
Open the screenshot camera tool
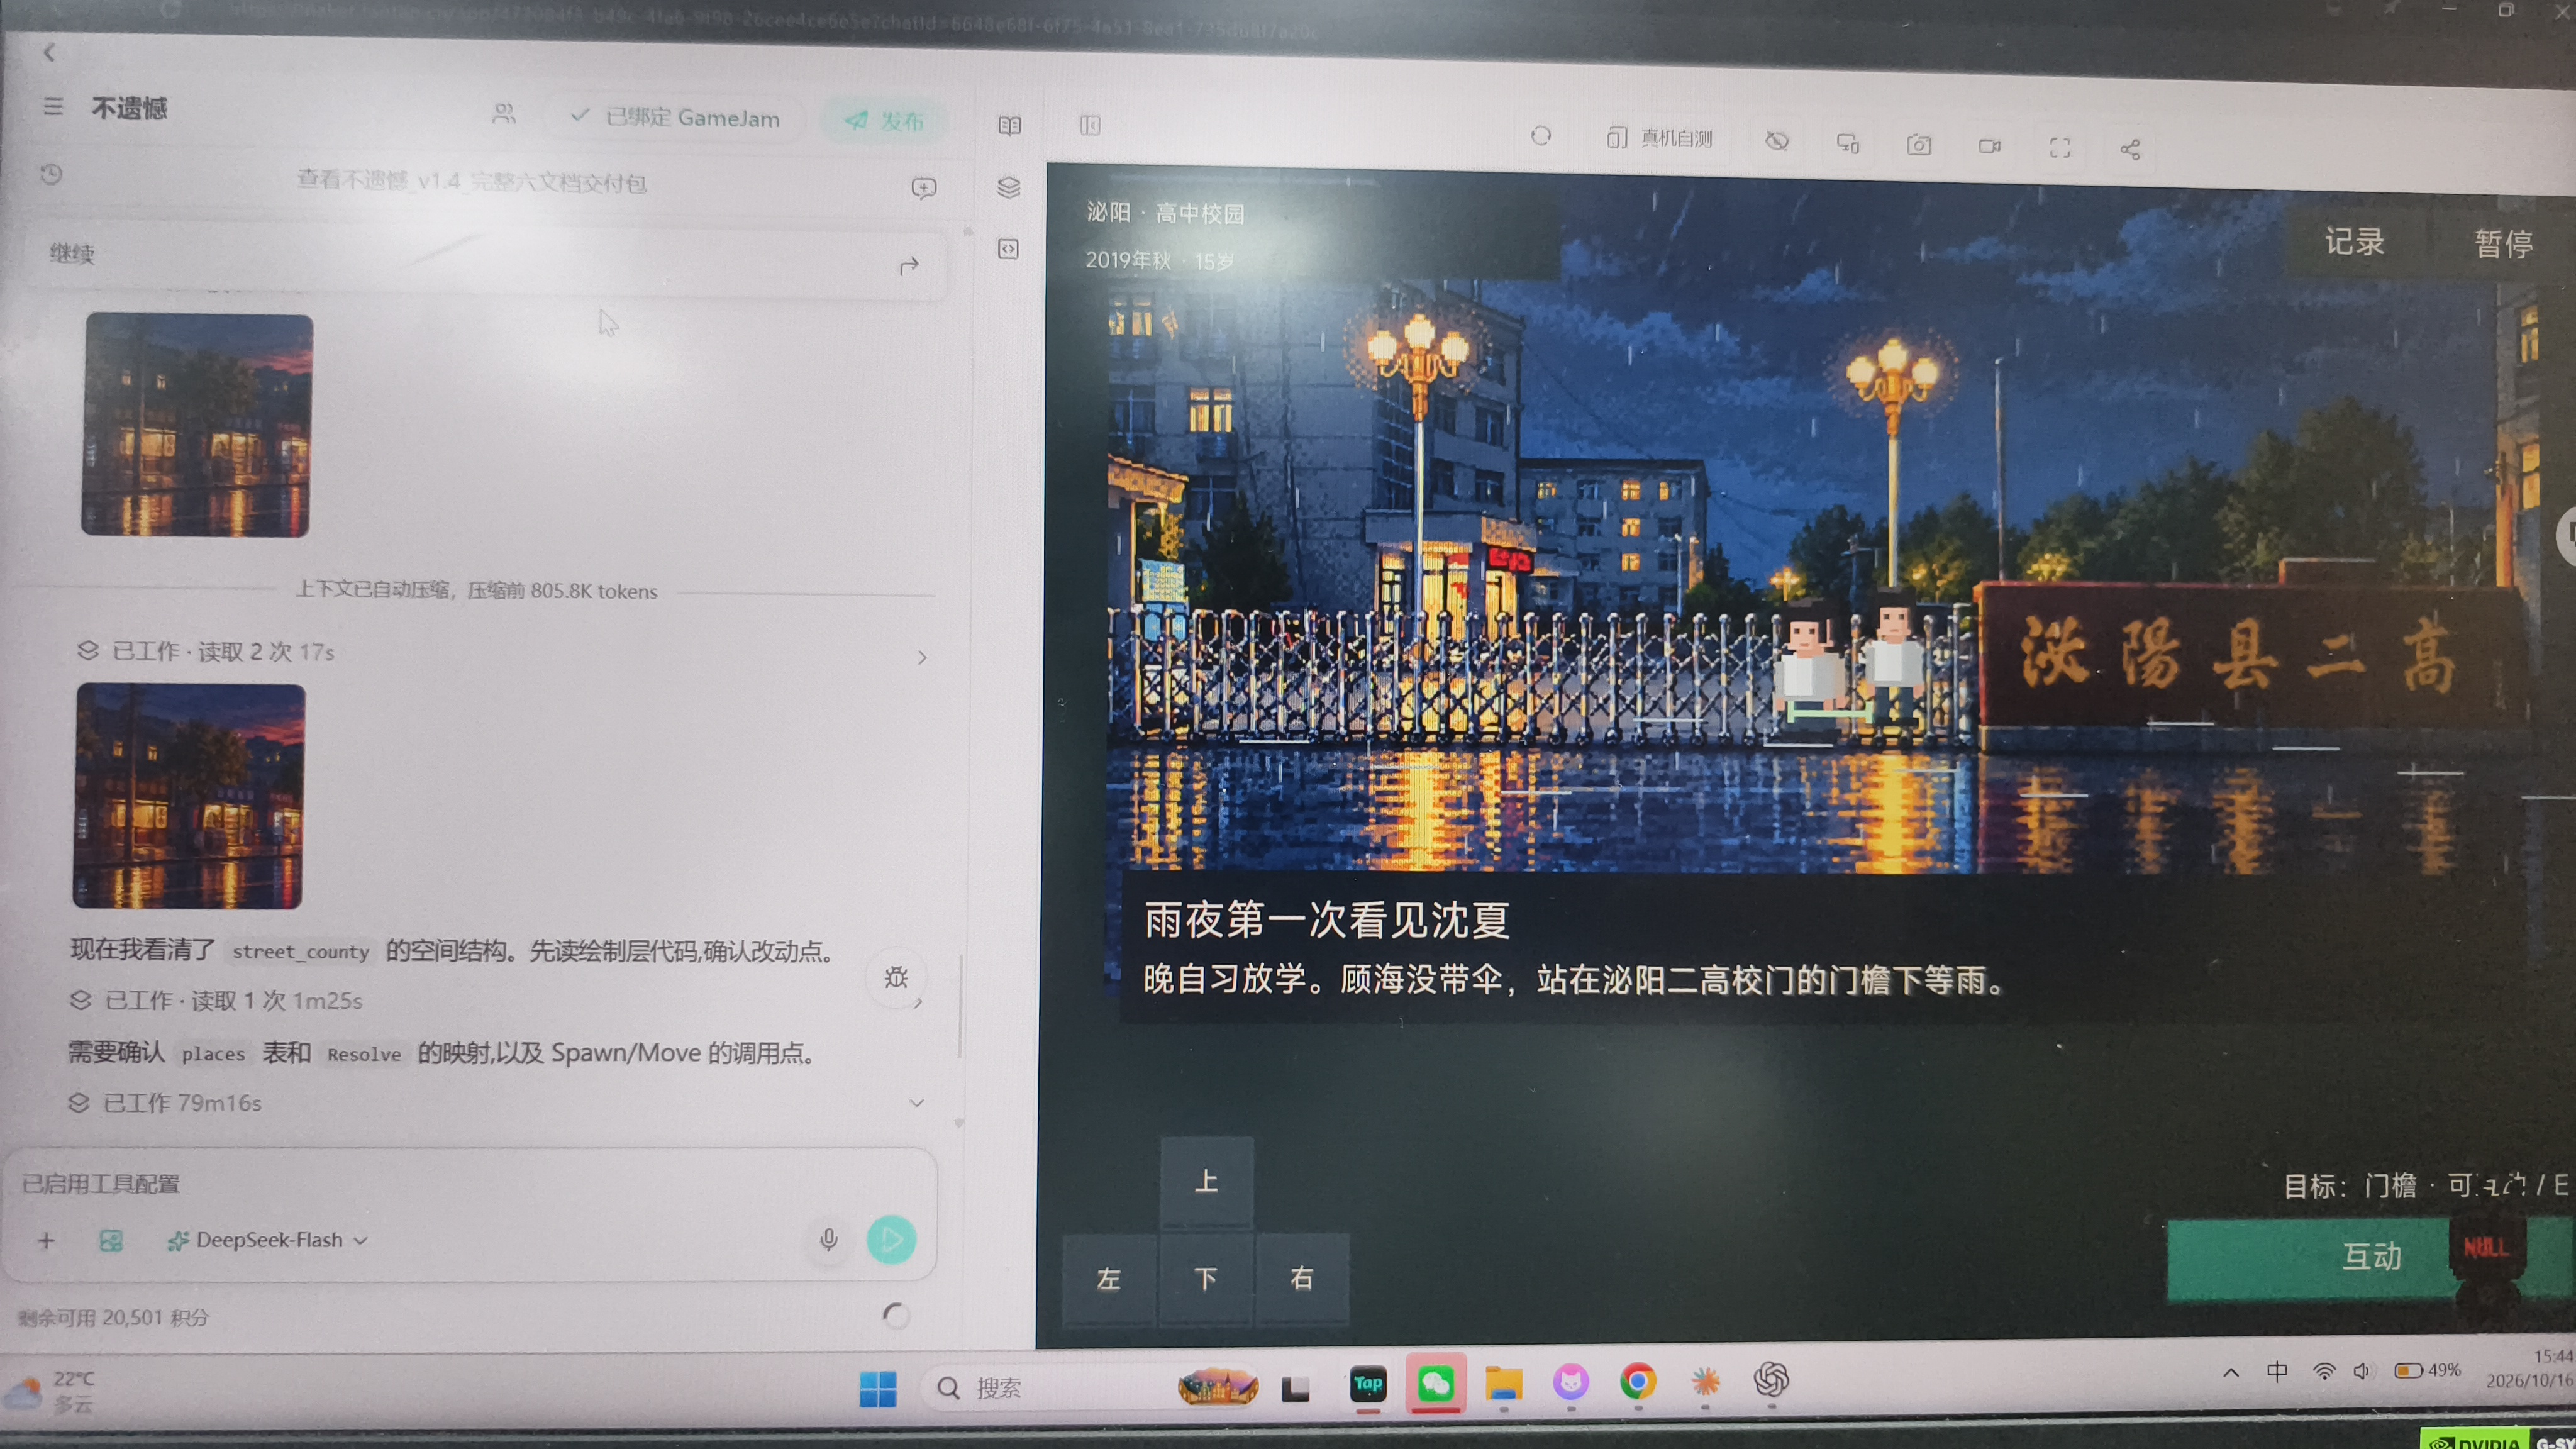pos(1918,145)
